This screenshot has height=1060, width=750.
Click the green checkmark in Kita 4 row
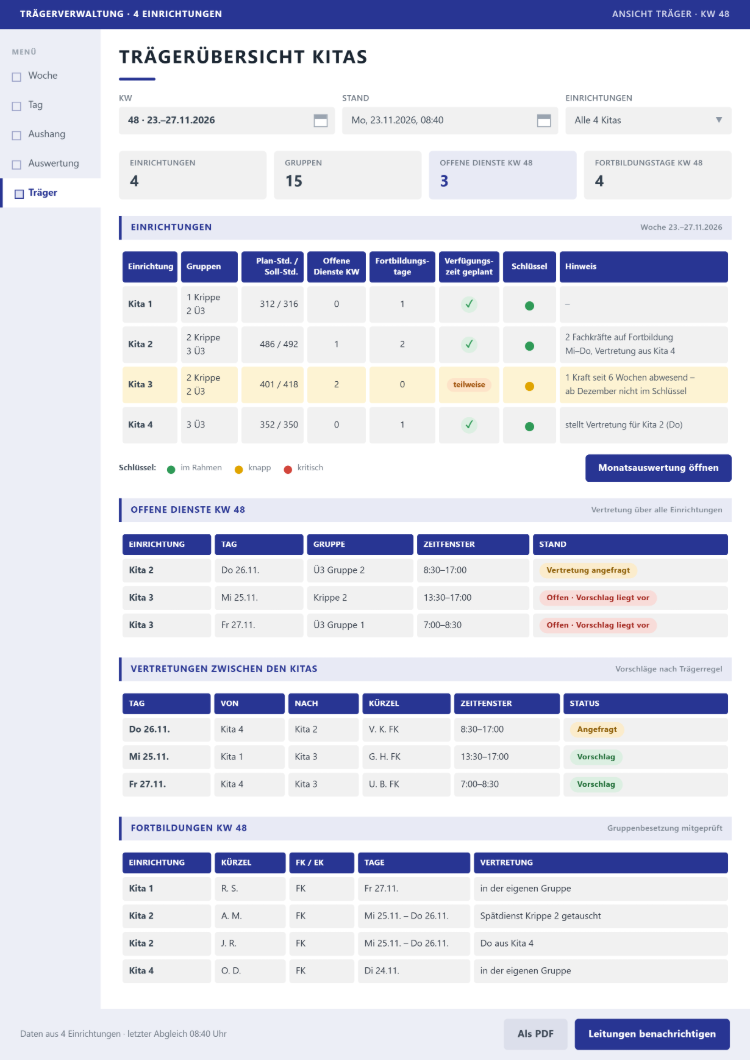(469, 425)
